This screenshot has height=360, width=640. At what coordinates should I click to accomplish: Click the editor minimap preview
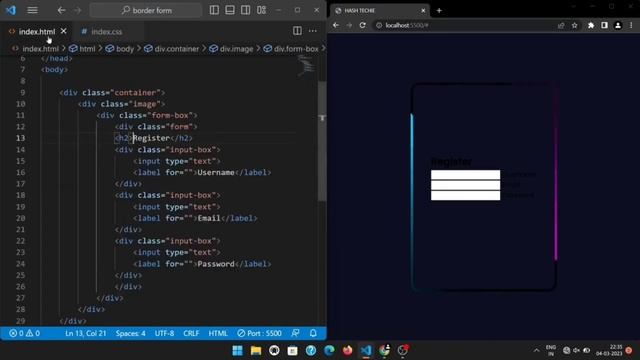point(305,65)
